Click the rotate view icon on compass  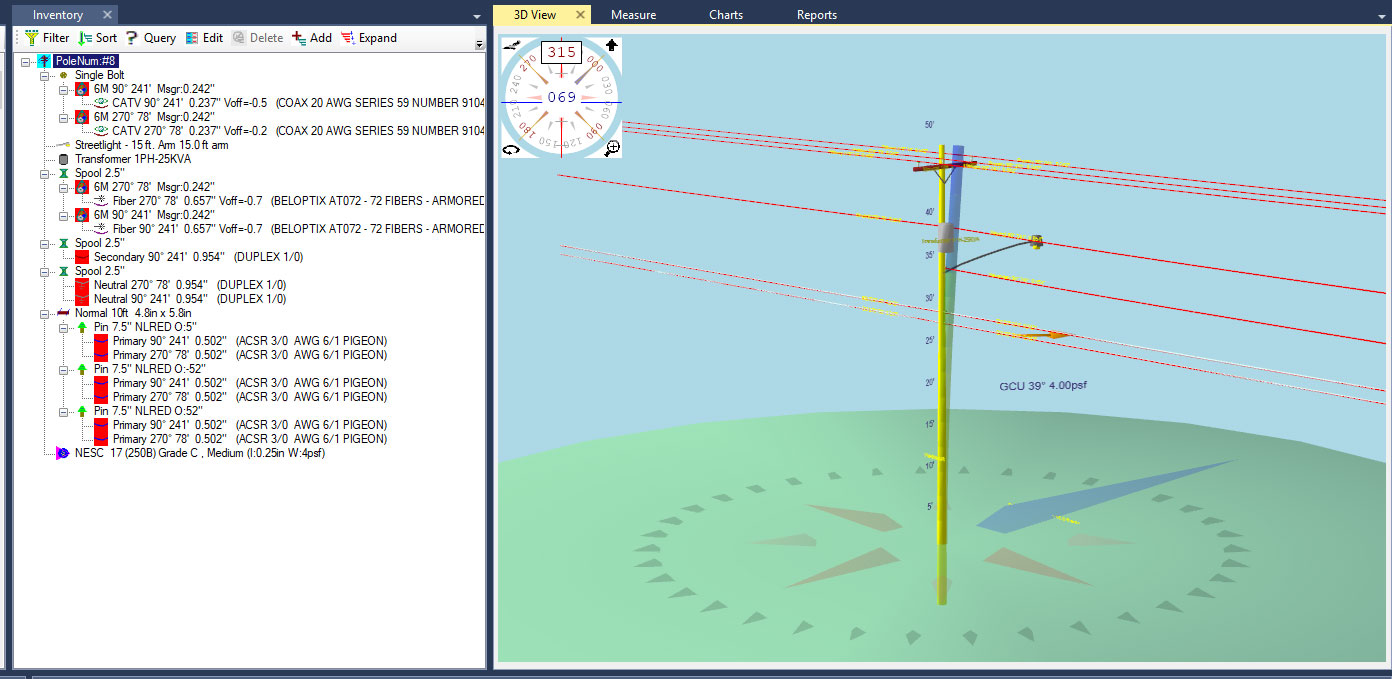coord(511,149)
